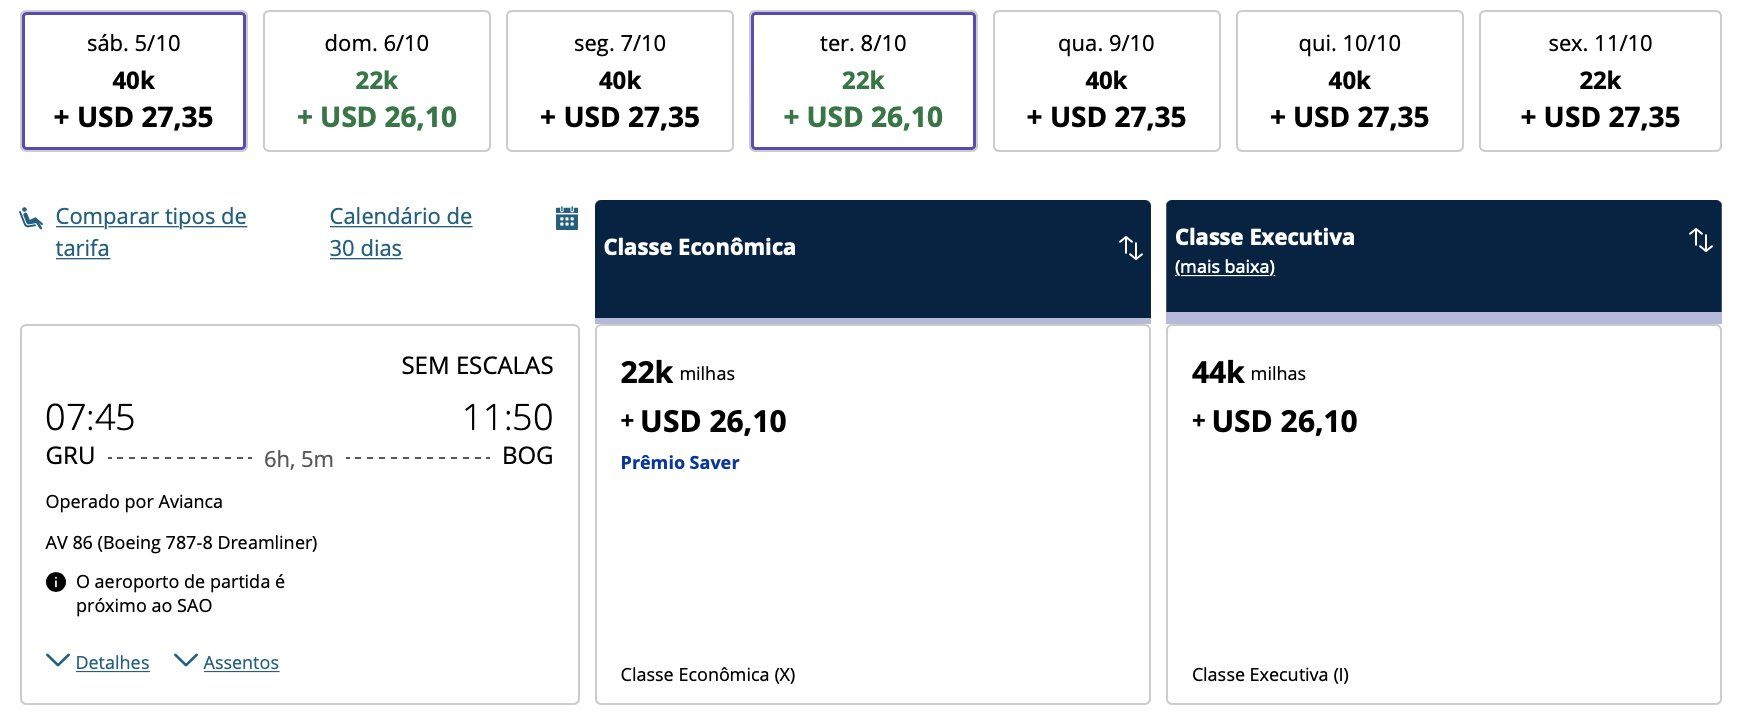Image resolution: width=1742 pixels, height=712 pixels.
Task: Click the info icon near departure airport note
Action: click(x=56, y=582)
